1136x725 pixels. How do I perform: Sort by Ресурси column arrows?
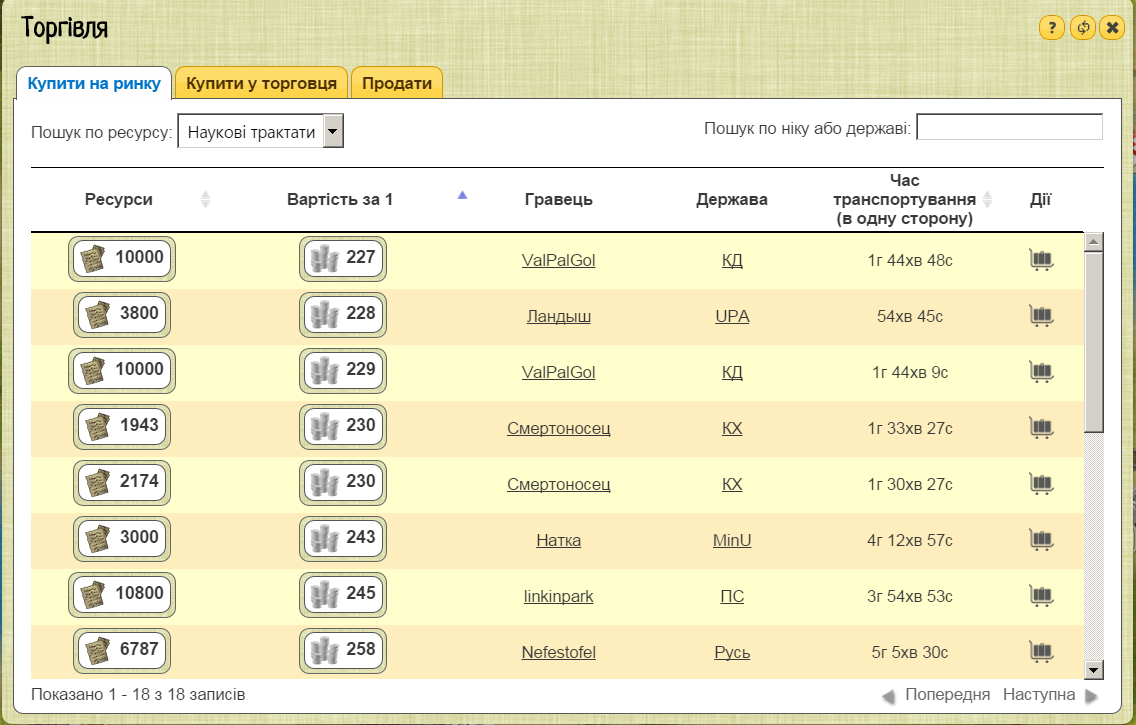[205, 199]
